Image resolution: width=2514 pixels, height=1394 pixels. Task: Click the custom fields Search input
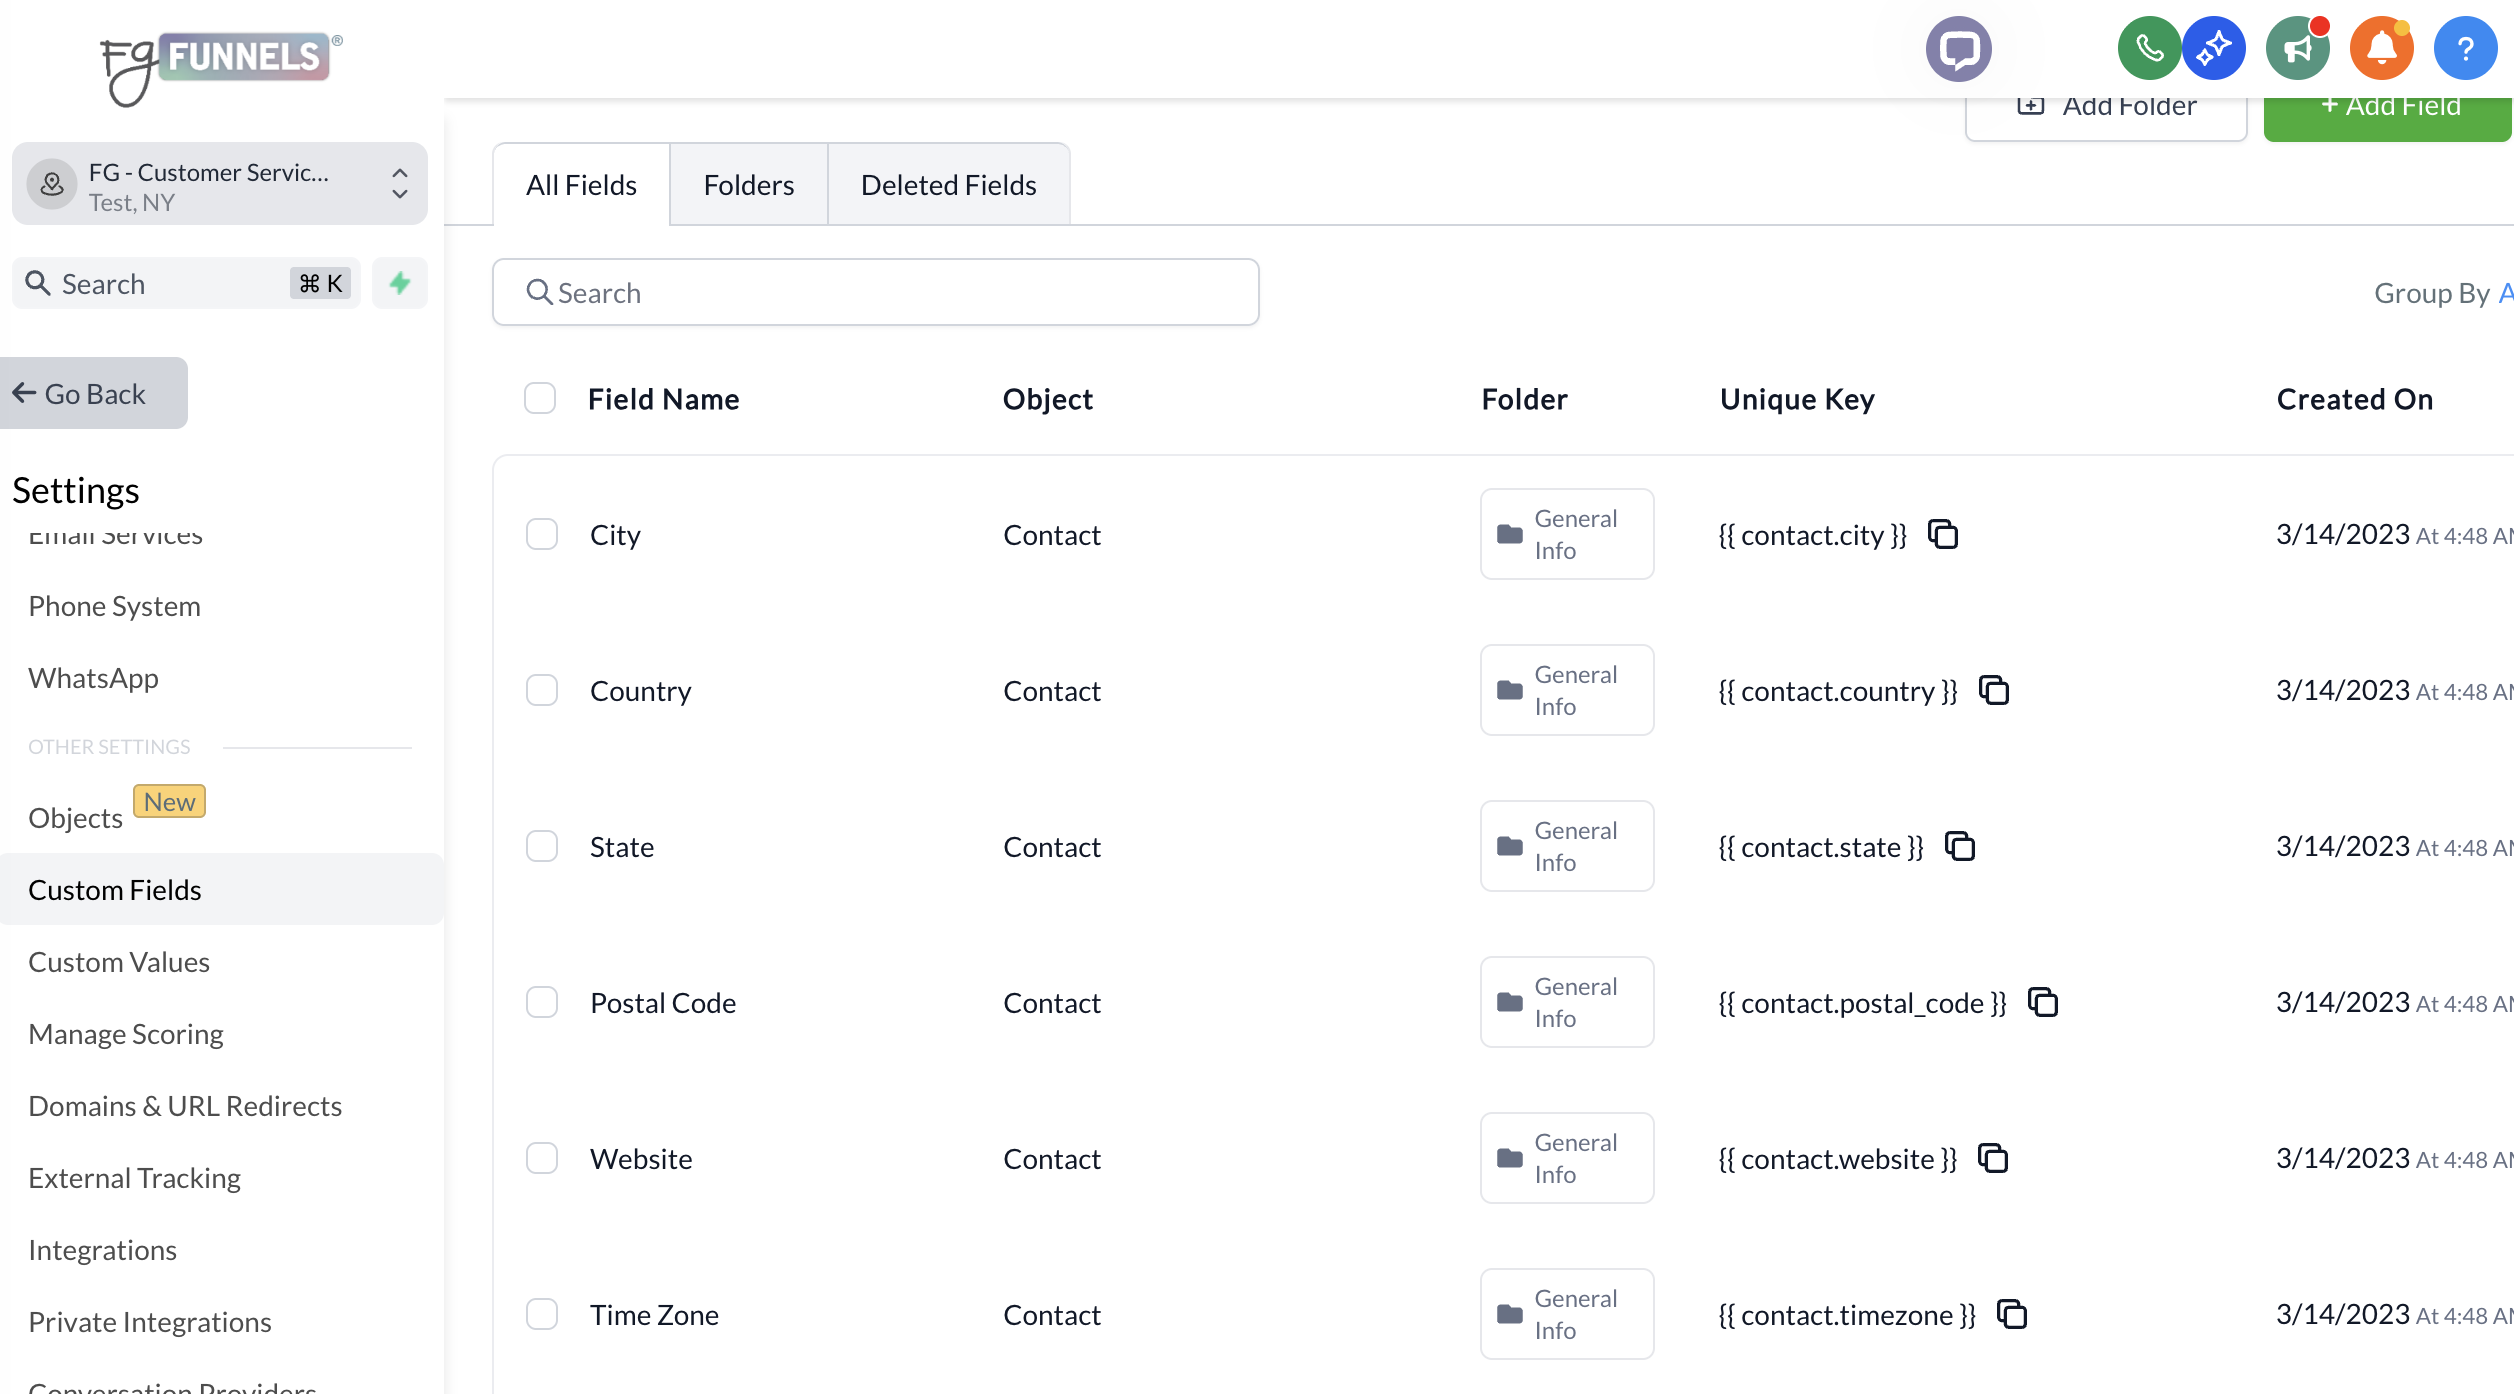pyautogui.click(x=875, y=293)
